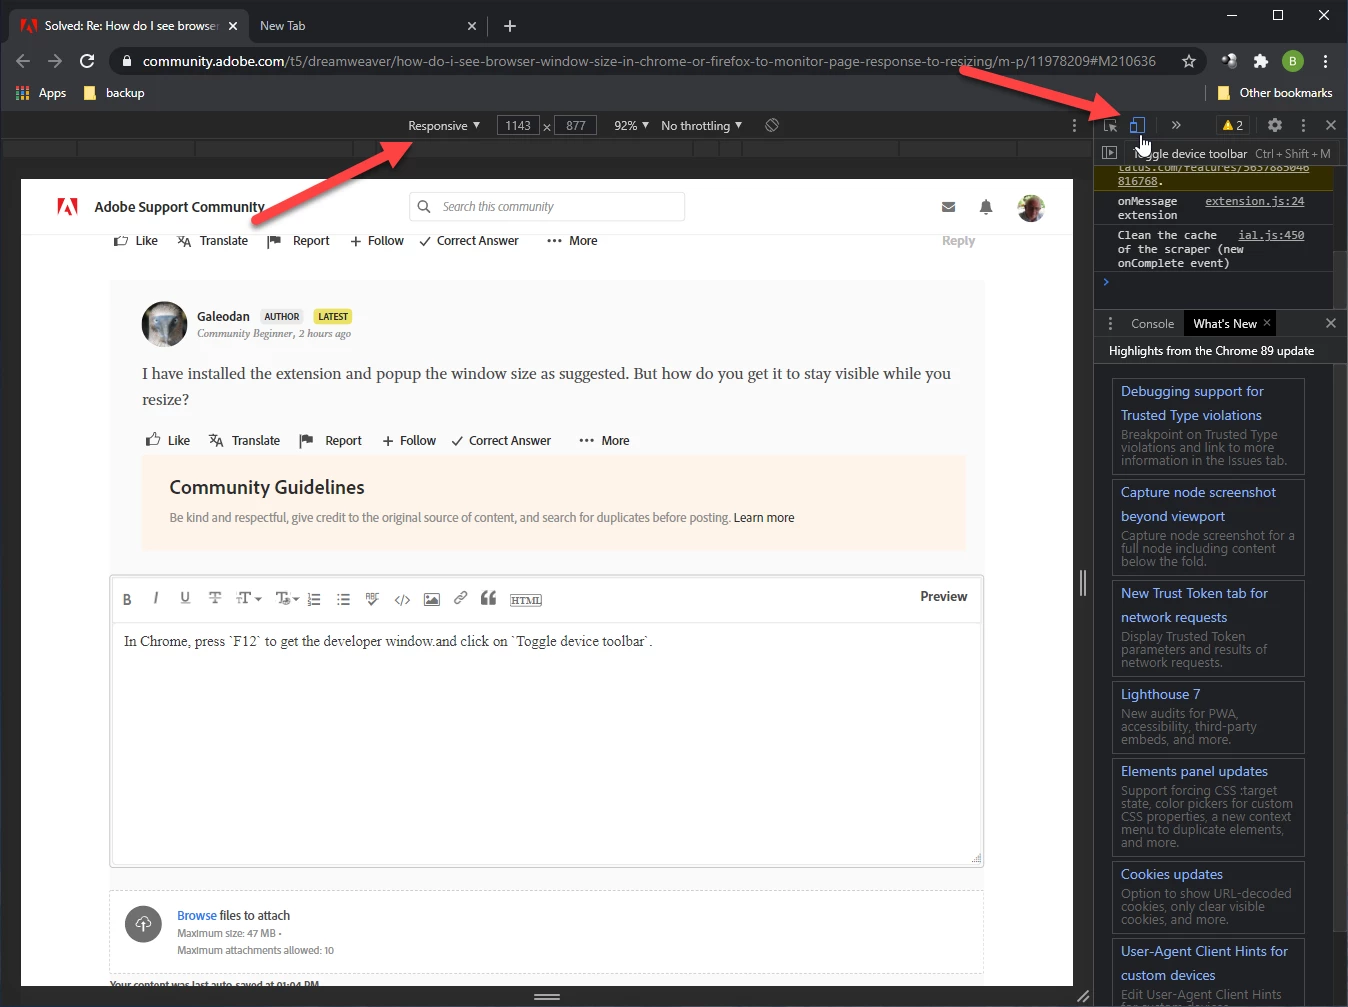Image resolution: width=1348 pixels, height=1007 pixels.
Task: Open Debugging support for Trusted Type violations
Action: (1208, 428)
